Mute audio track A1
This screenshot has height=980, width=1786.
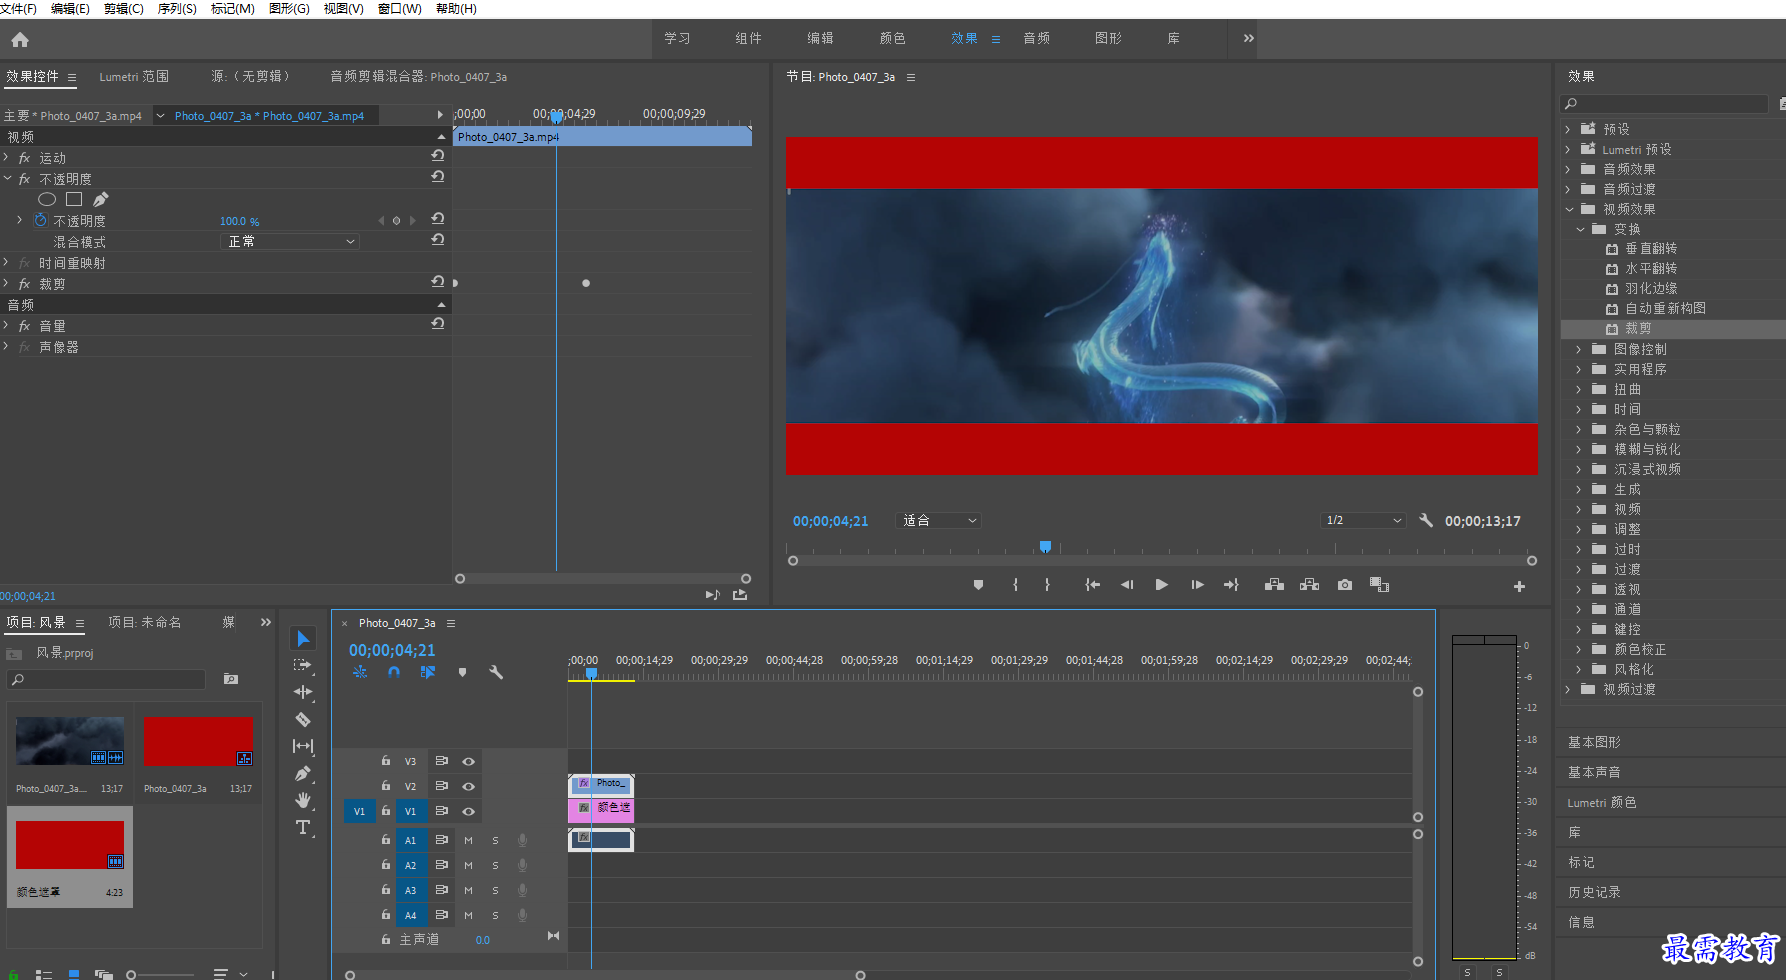coord(468,840)
